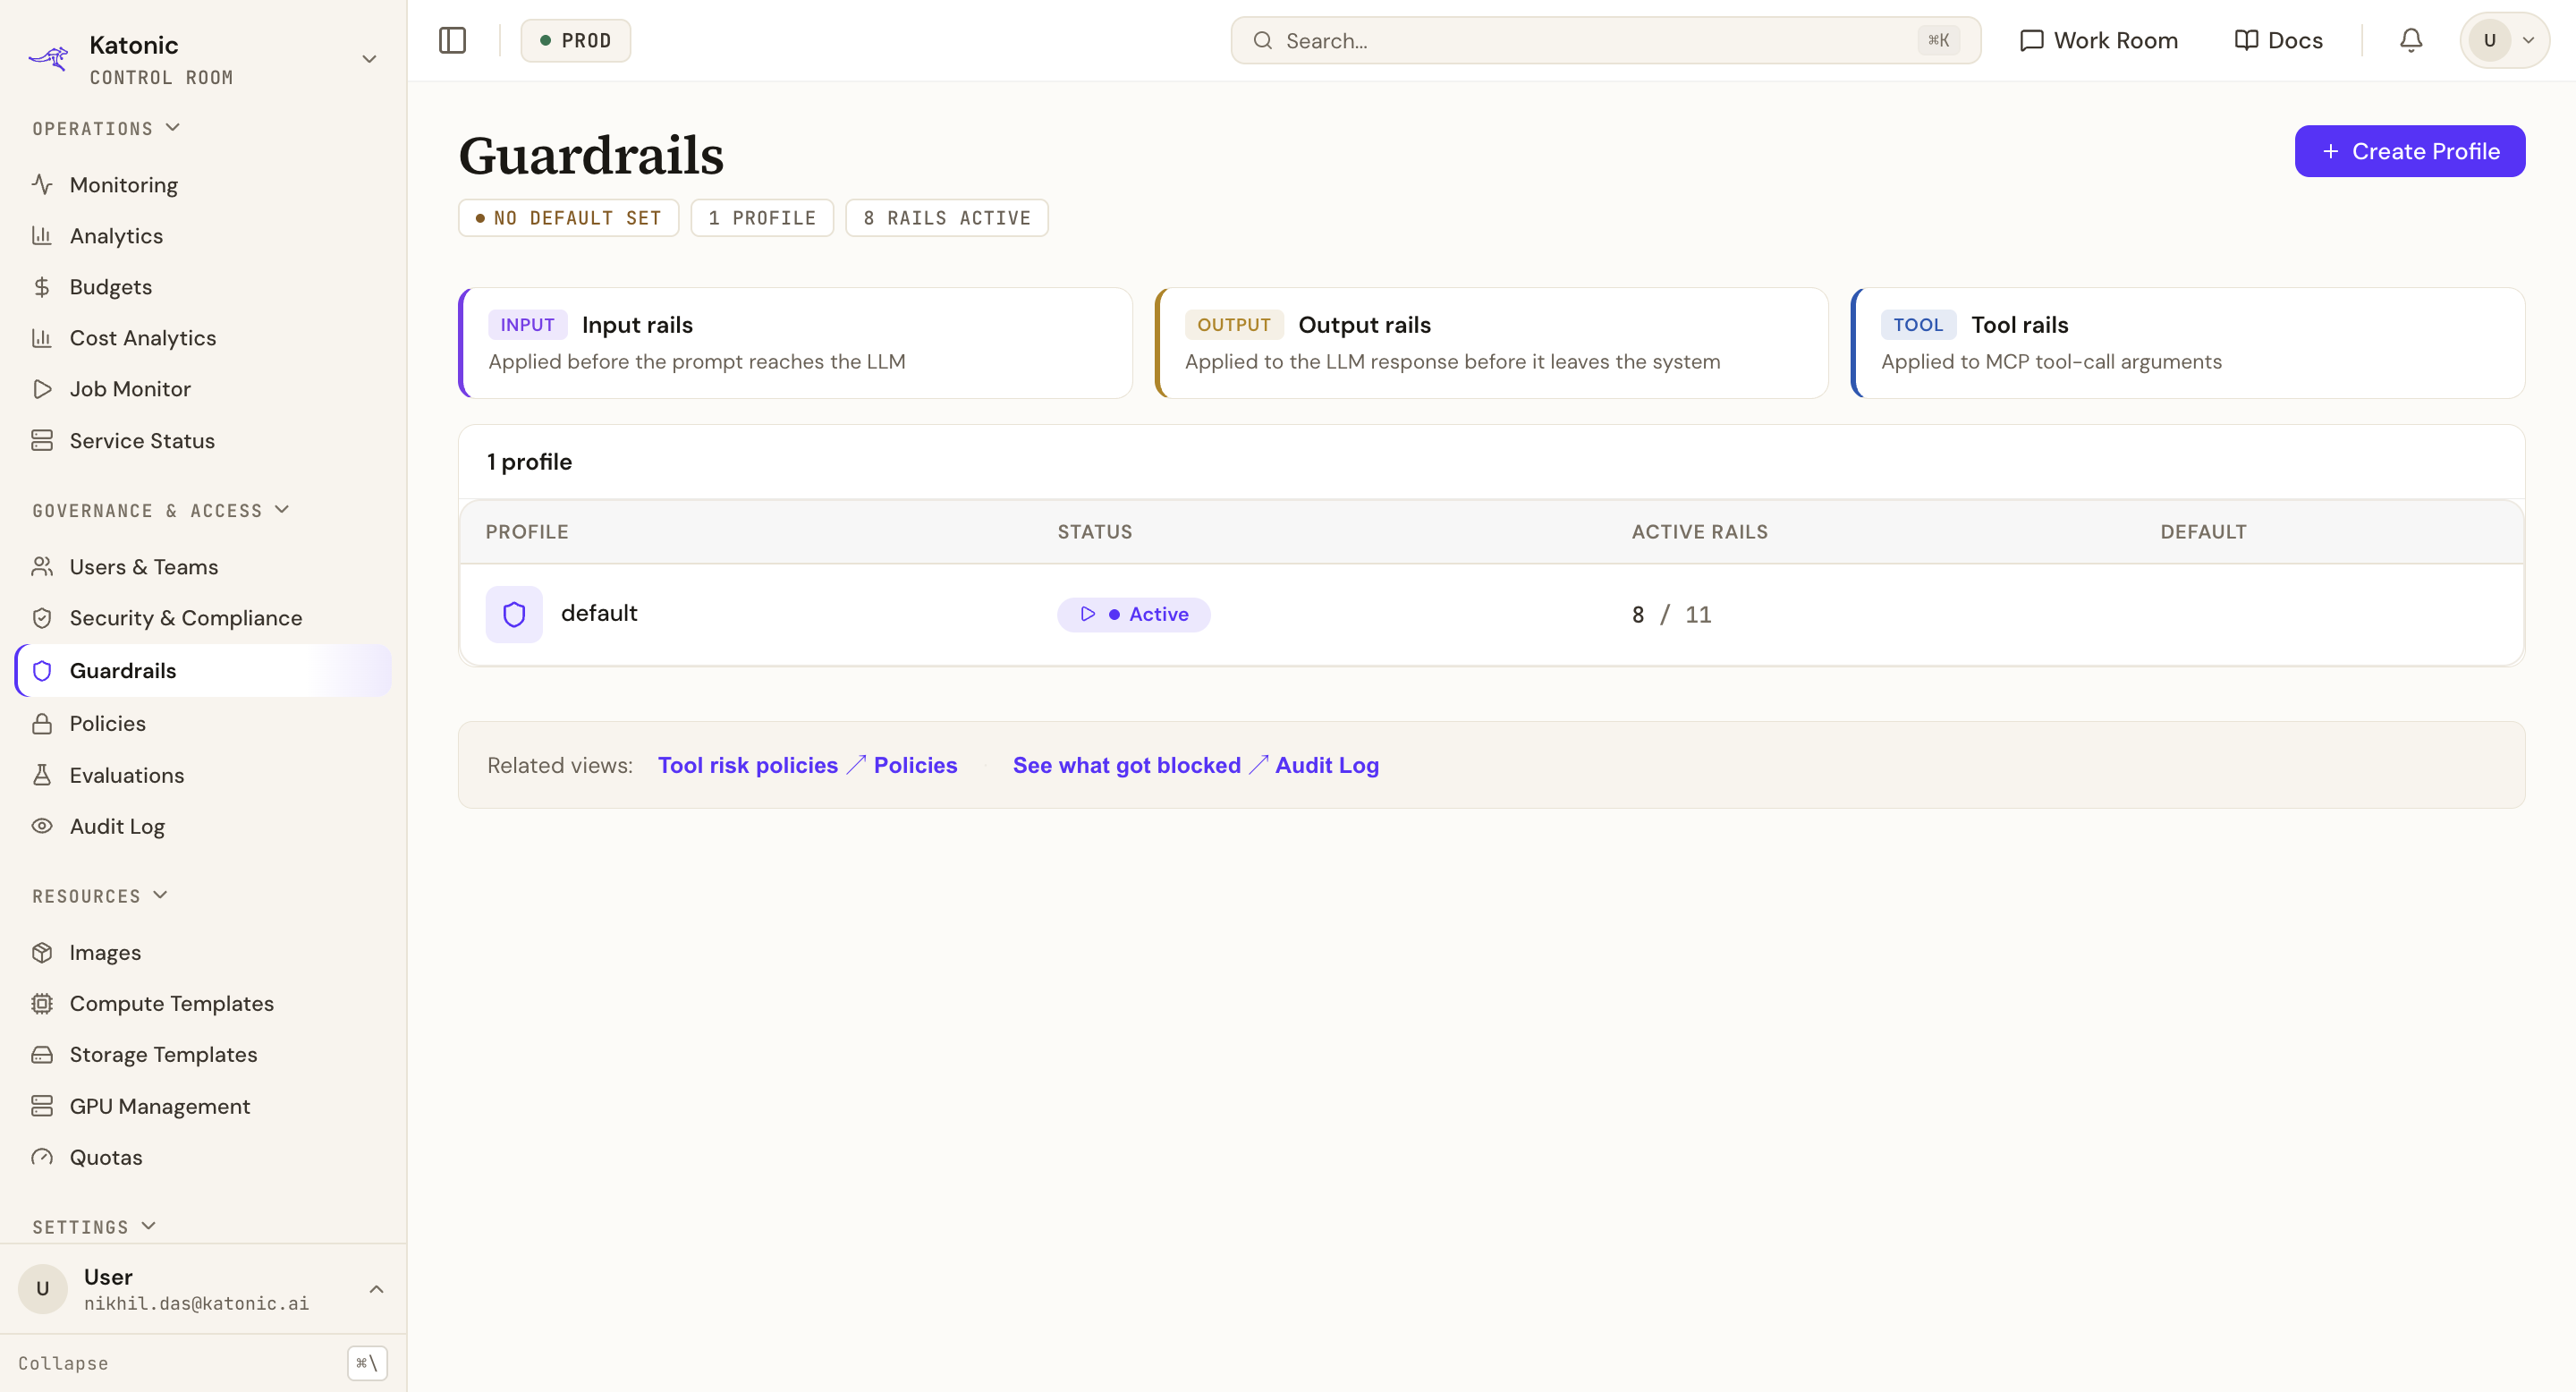2576x1392 pixels.
Task: Open Evaluations in sidebar
Action: point(203,775)
